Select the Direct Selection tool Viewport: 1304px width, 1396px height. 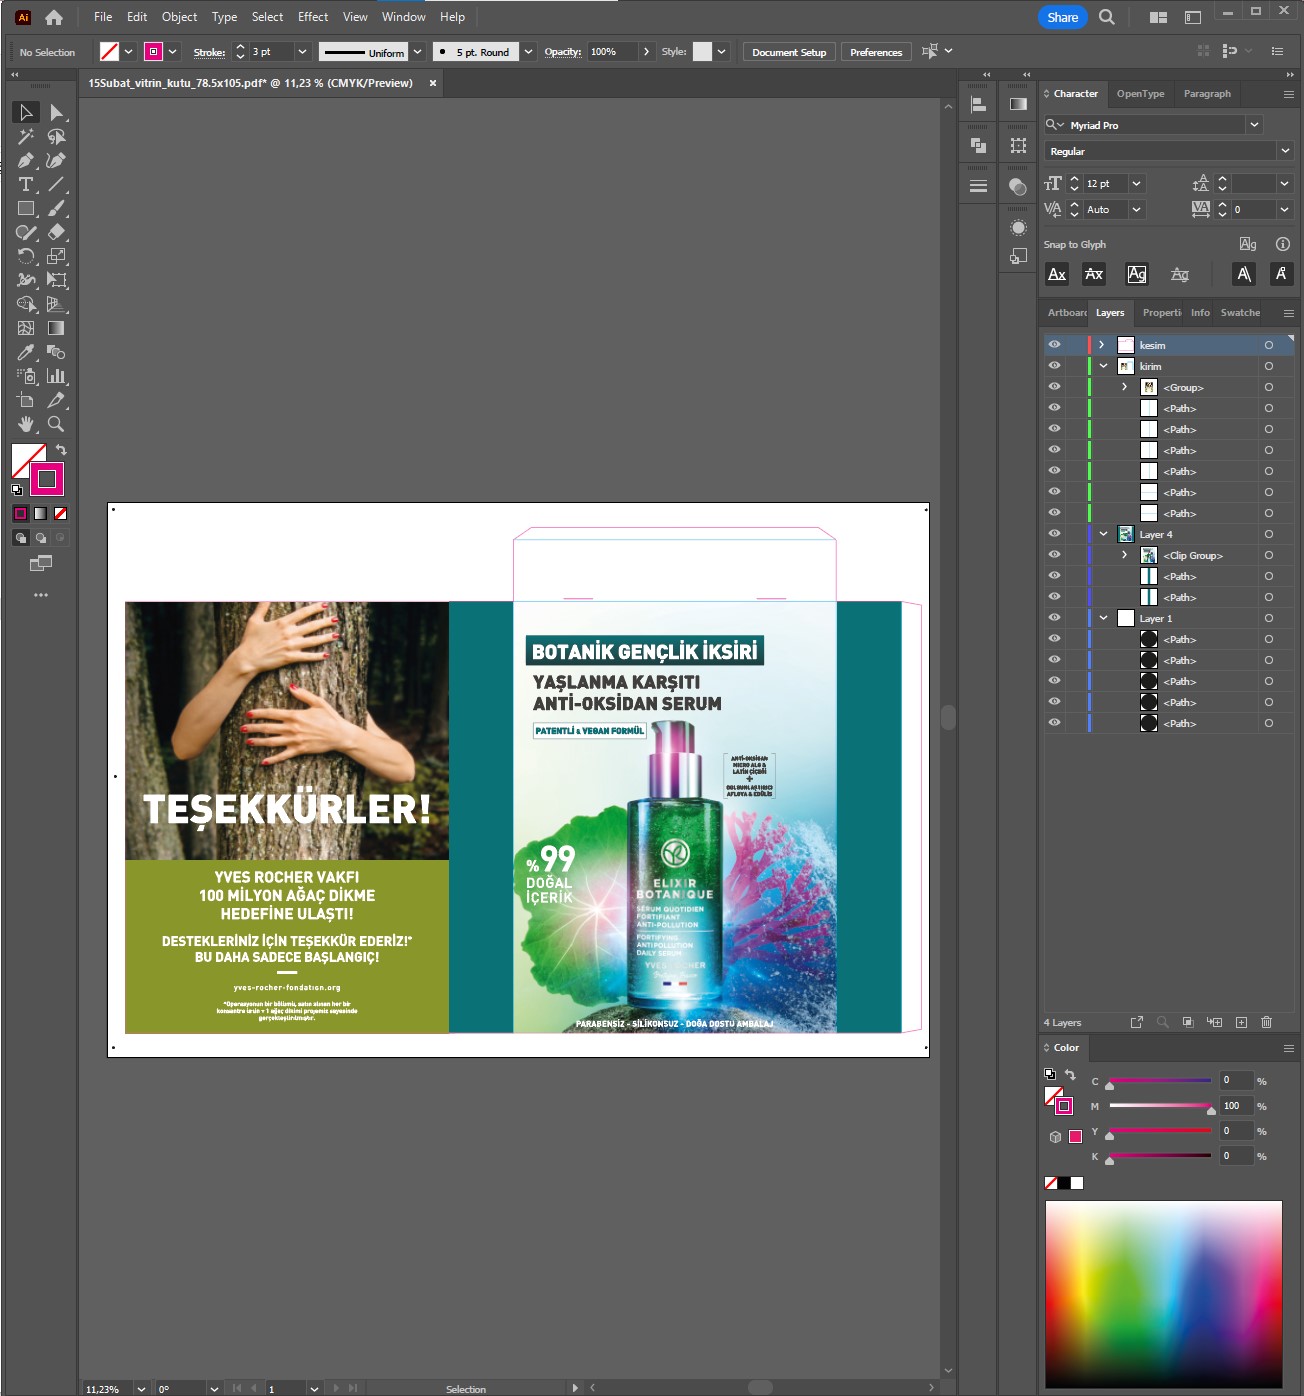[x=57, y=113]
